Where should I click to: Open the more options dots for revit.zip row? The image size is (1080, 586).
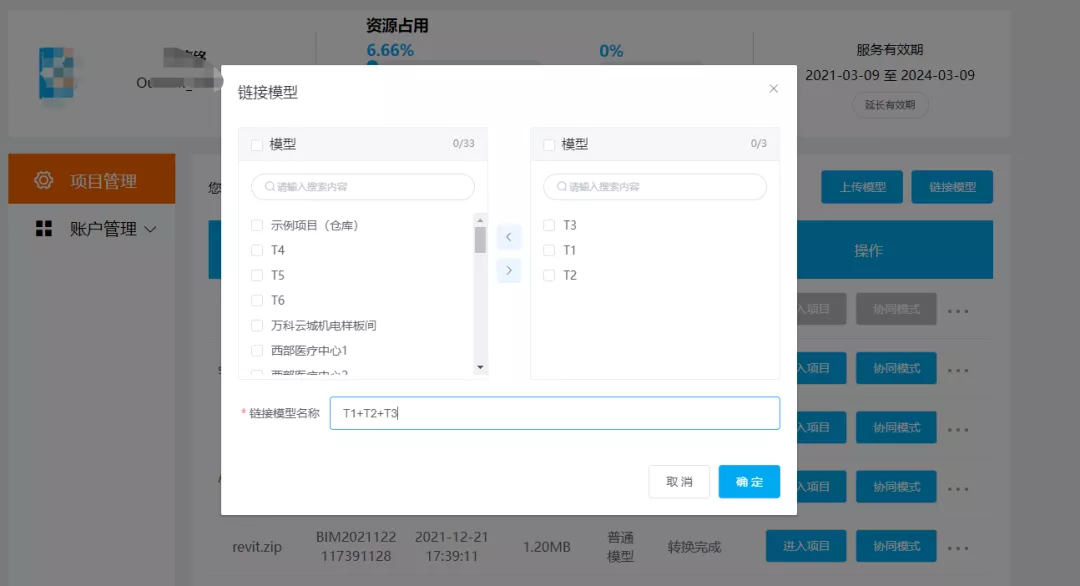pyautogui.click(x=957, y=548)
